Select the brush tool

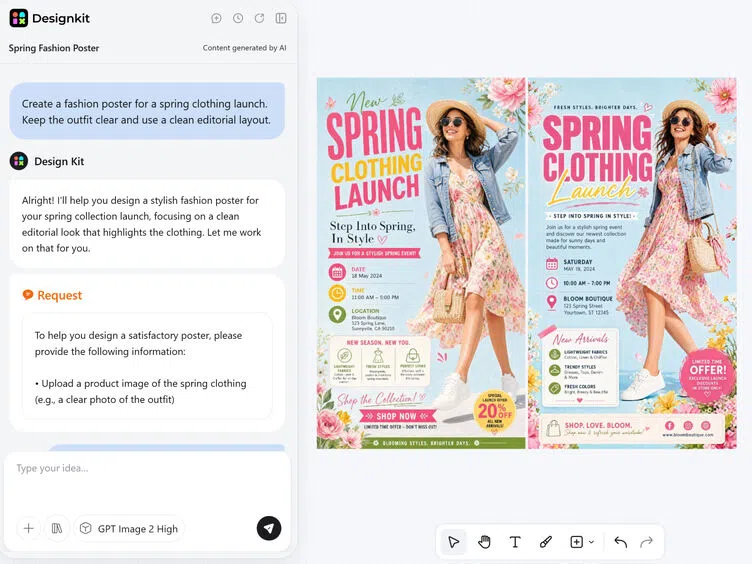546,542
